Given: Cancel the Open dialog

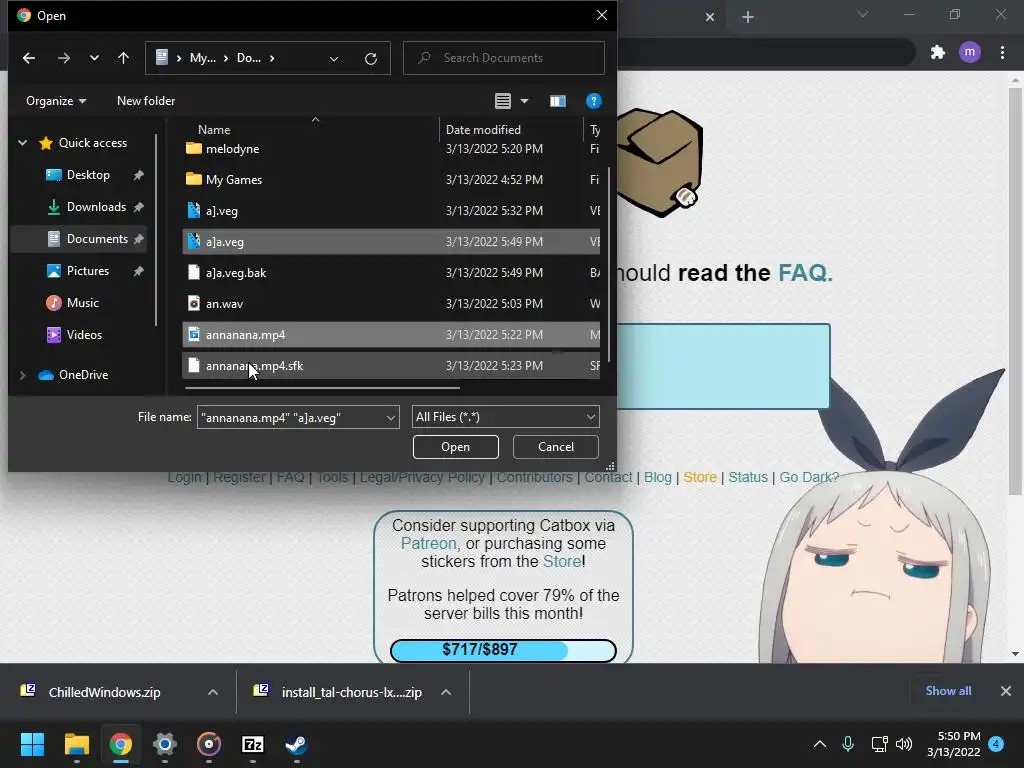Looking at the screenshot, I should (x=556, y=447).
